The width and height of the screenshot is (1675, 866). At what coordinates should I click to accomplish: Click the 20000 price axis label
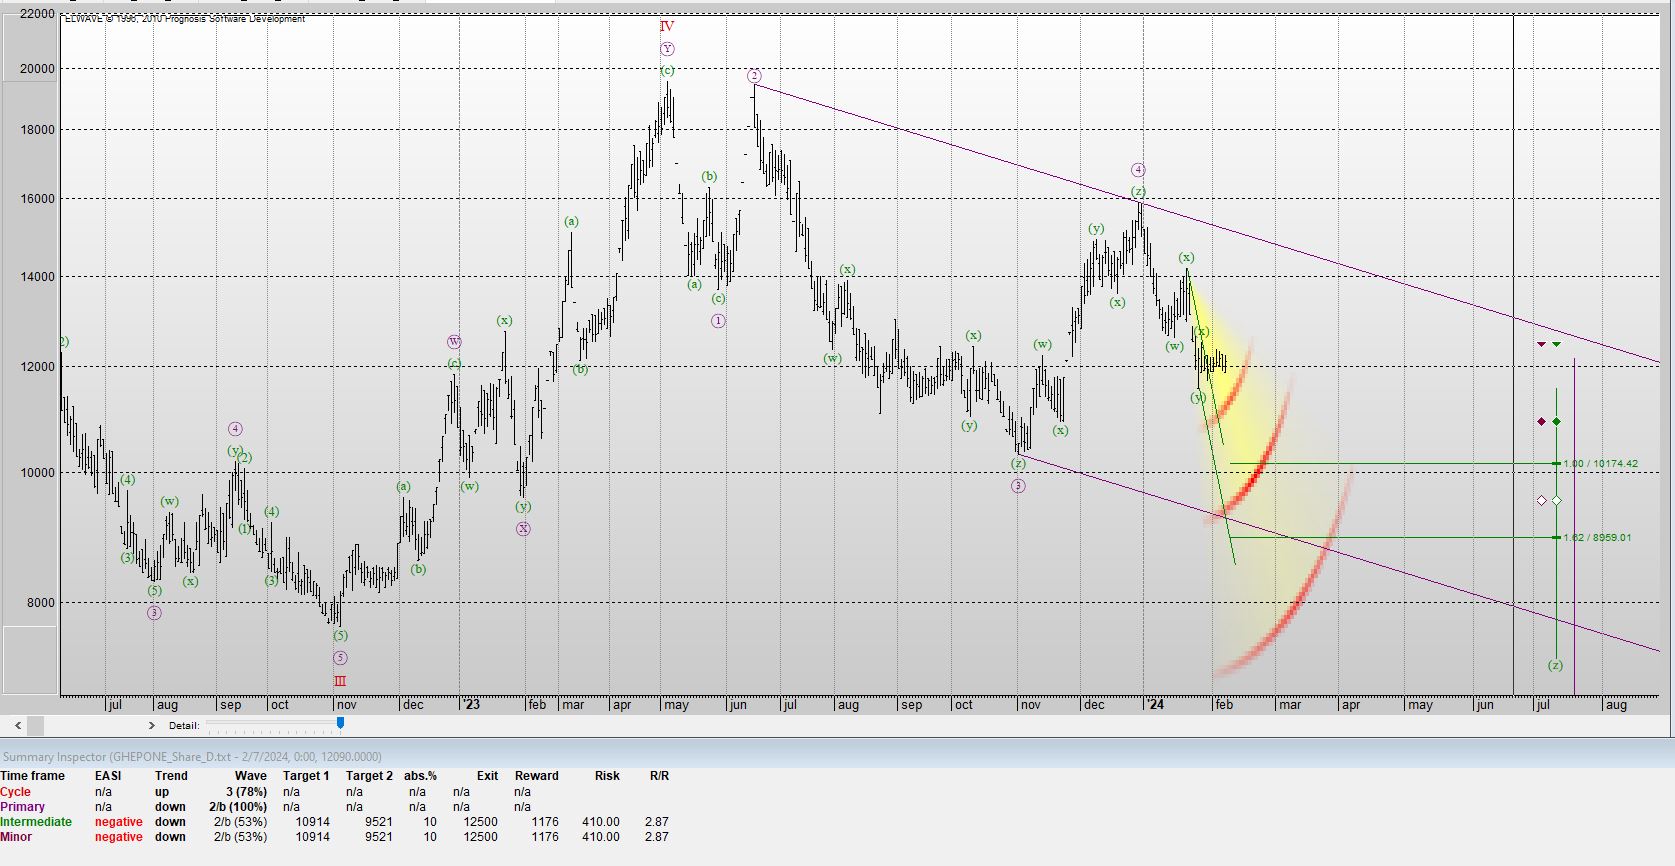click(38, 69)
